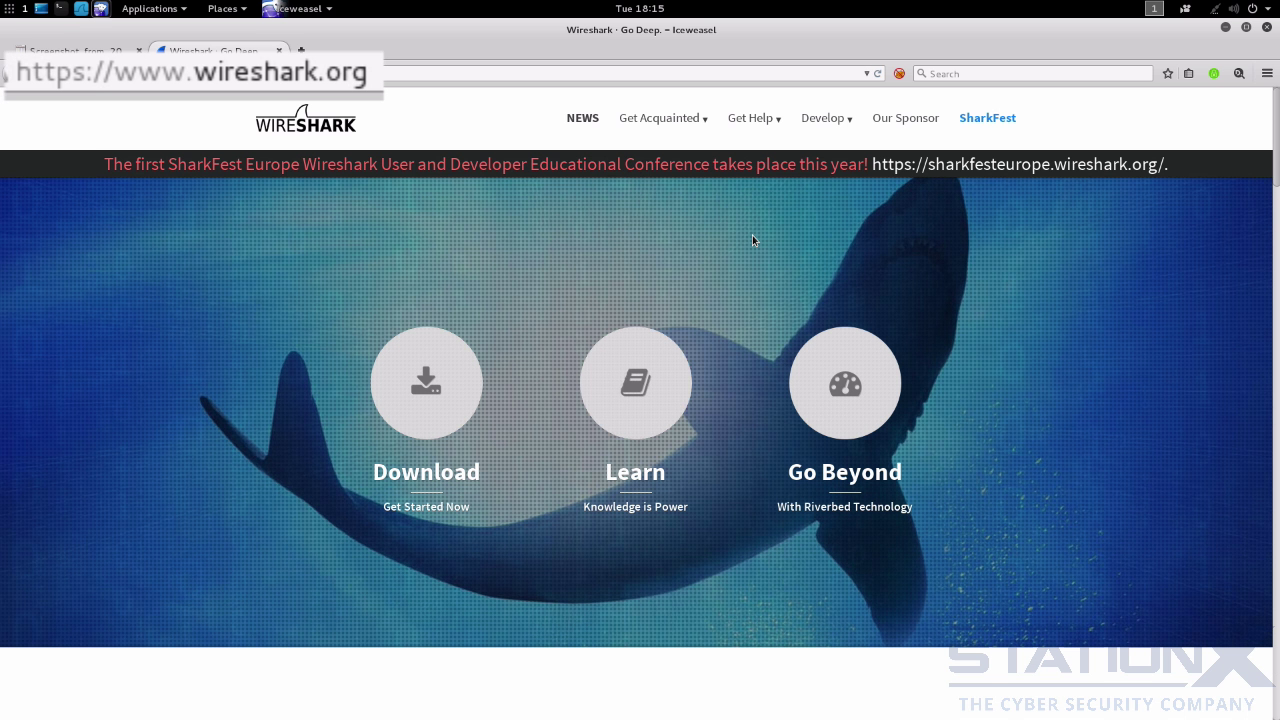Open the NEWS page
This screenshot has height=720, width=1280.
coord(583,118)
